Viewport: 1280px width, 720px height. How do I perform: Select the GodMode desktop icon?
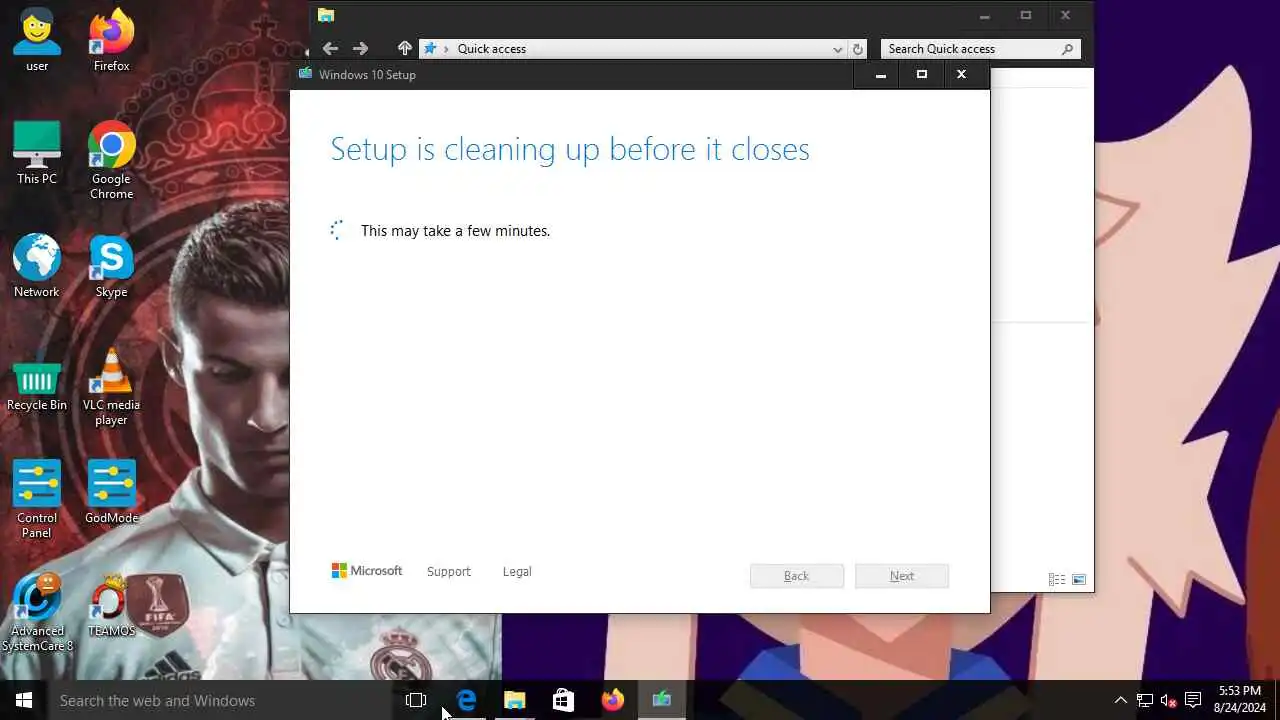point(111,492)
